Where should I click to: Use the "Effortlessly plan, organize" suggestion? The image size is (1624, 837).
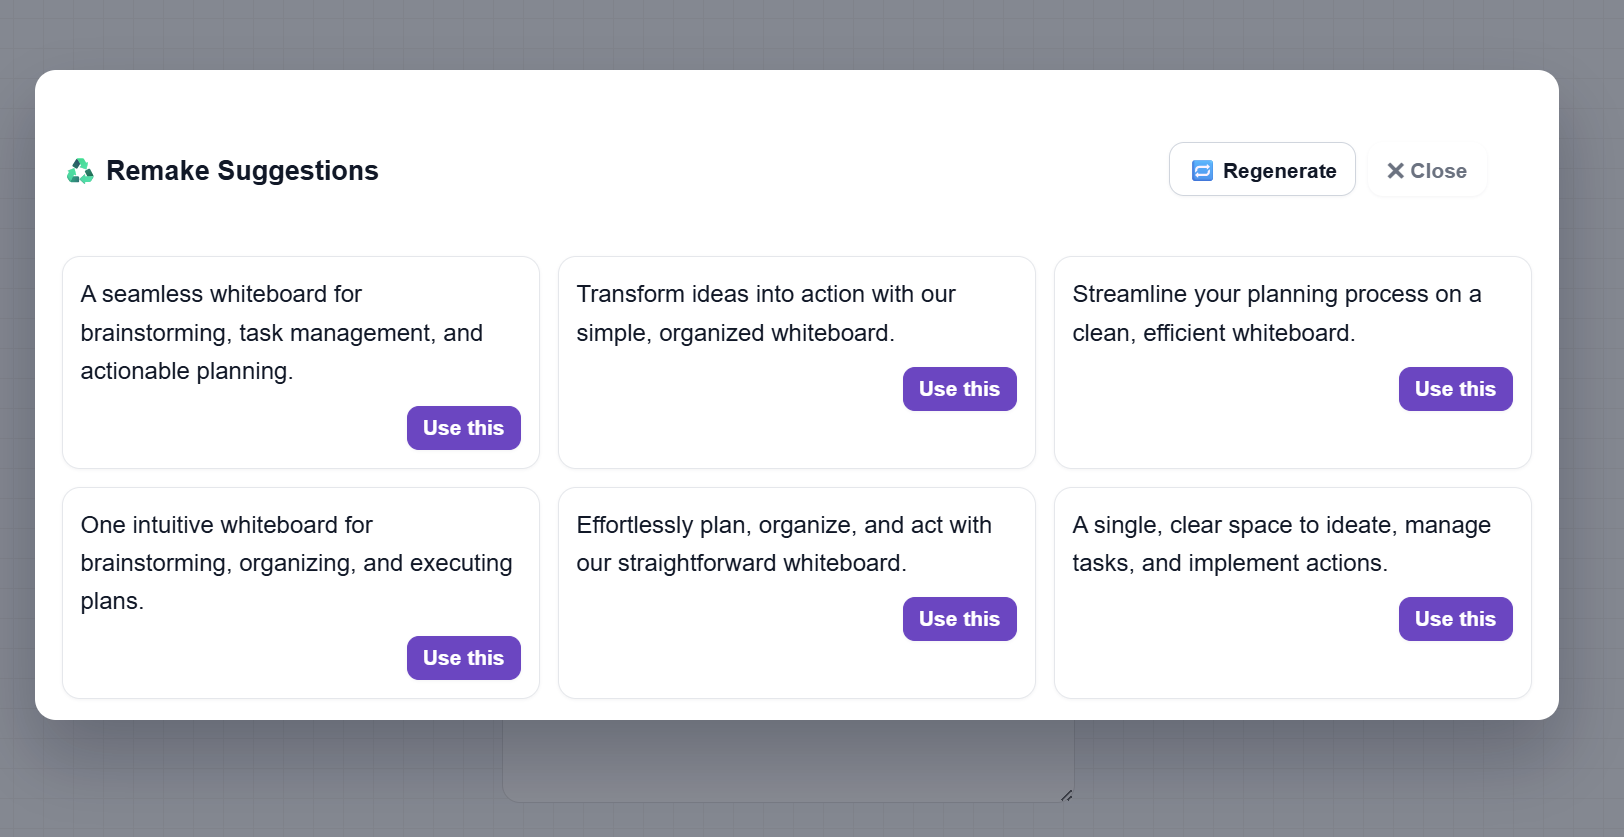point(959,619)
